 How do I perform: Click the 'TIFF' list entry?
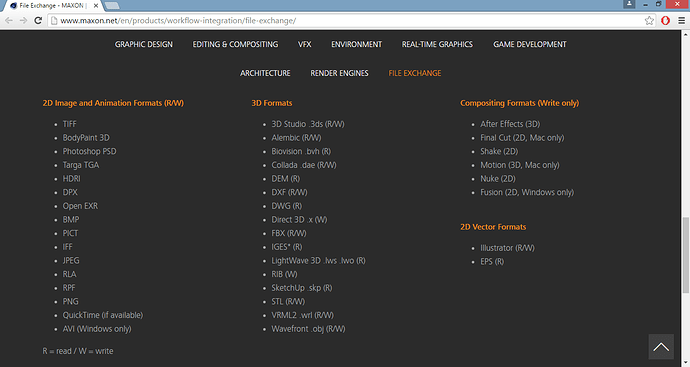coord(70,125)
